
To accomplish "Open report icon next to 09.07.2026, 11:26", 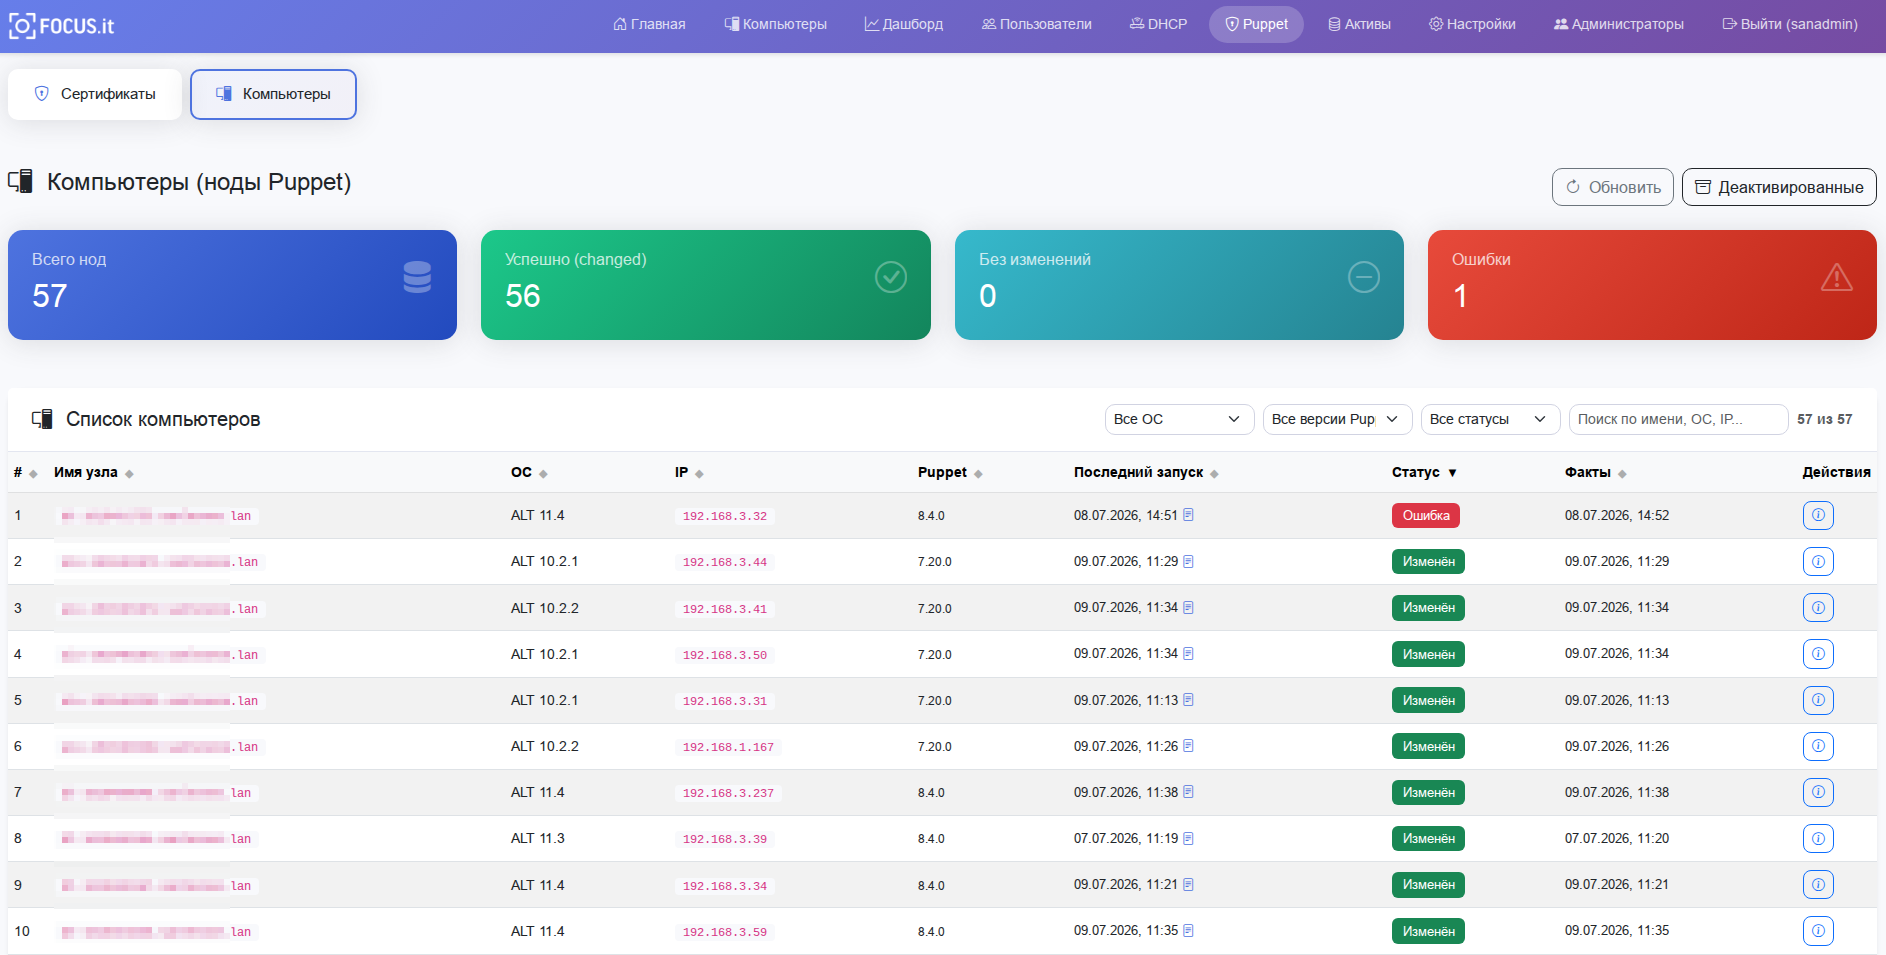I will point(1188,746).
